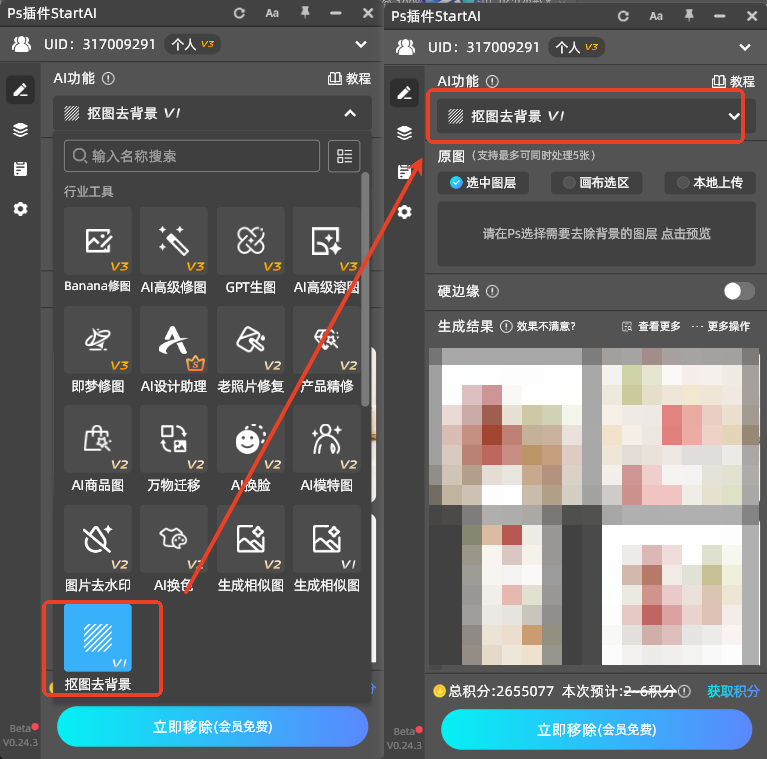Click the tool list scrollbar in left panel

tap(365, 289)
